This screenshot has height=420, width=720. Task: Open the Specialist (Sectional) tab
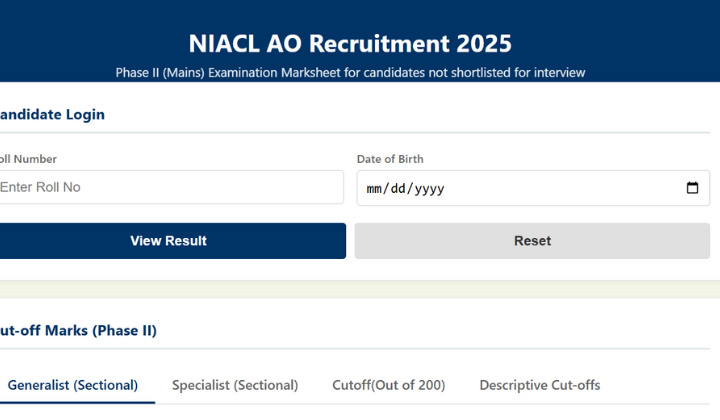point(235,385)
